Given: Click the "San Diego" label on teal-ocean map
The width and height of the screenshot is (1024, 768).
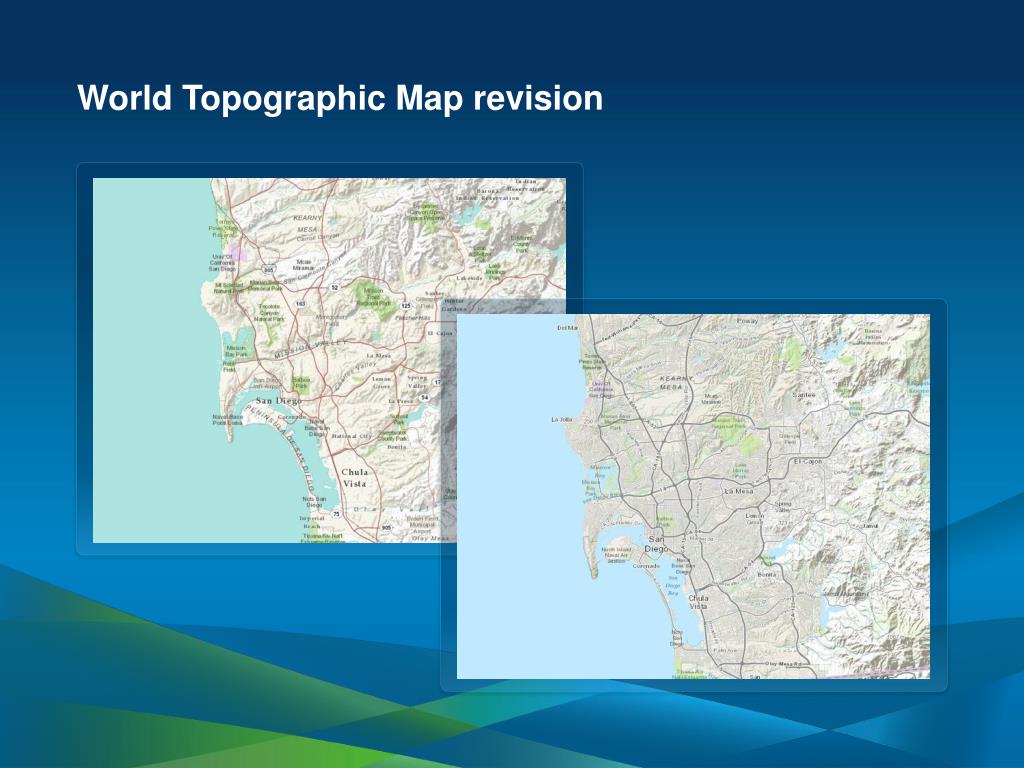Looking at the screenshot, I should pos(278,400).
